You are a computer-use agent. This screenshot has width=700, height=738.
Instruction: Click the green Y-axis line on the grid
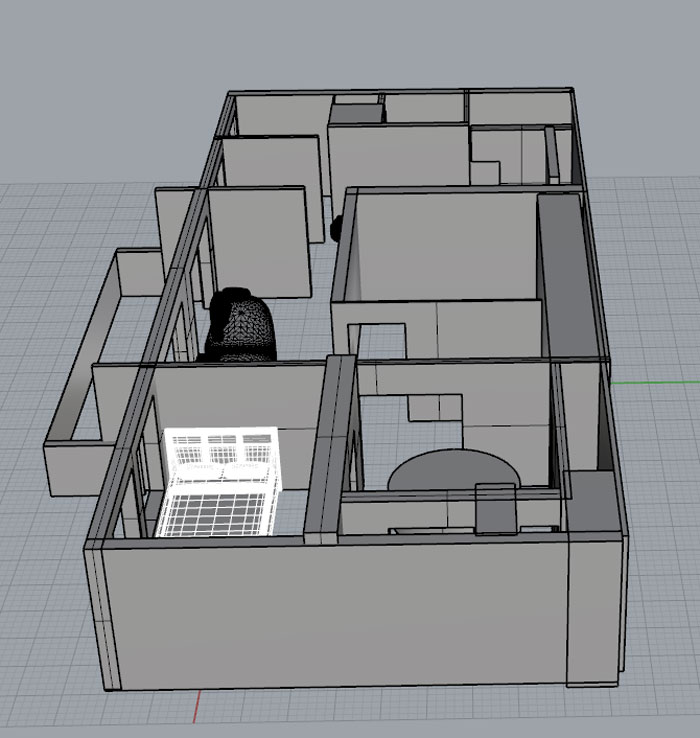(655, 382)
